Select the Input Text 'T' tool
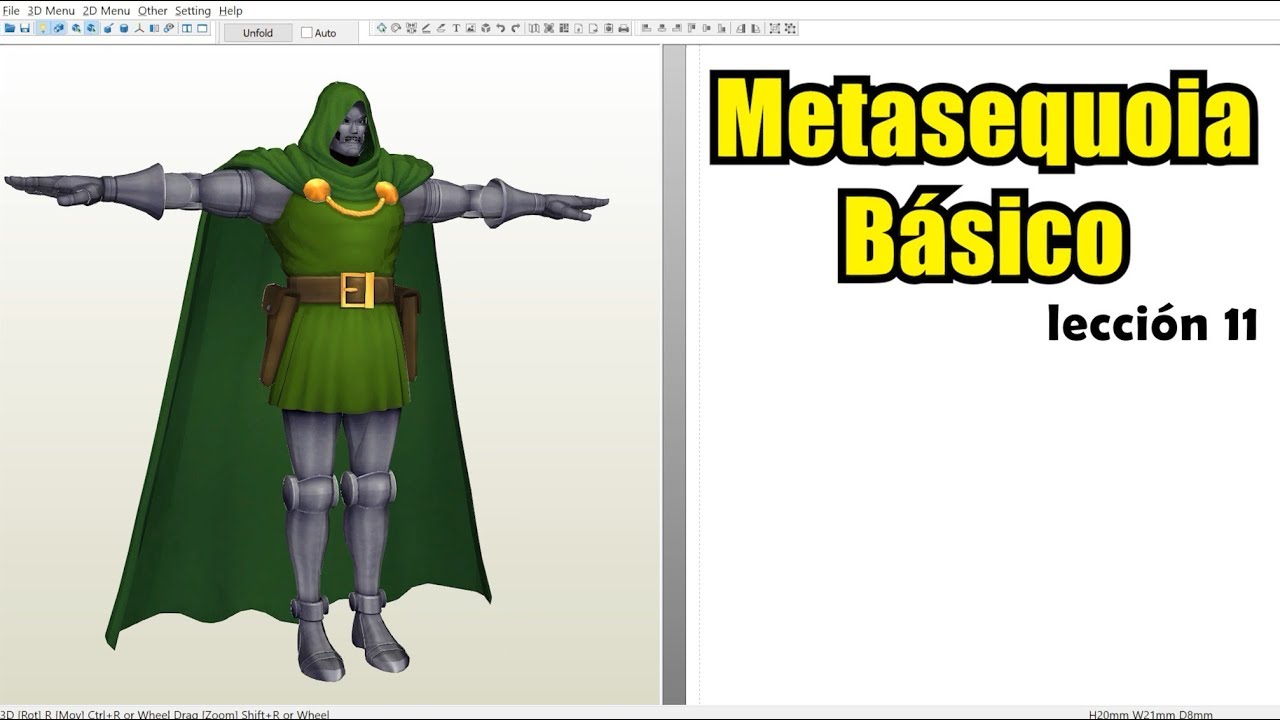The image size is (1280, 720). coord(456,28)
